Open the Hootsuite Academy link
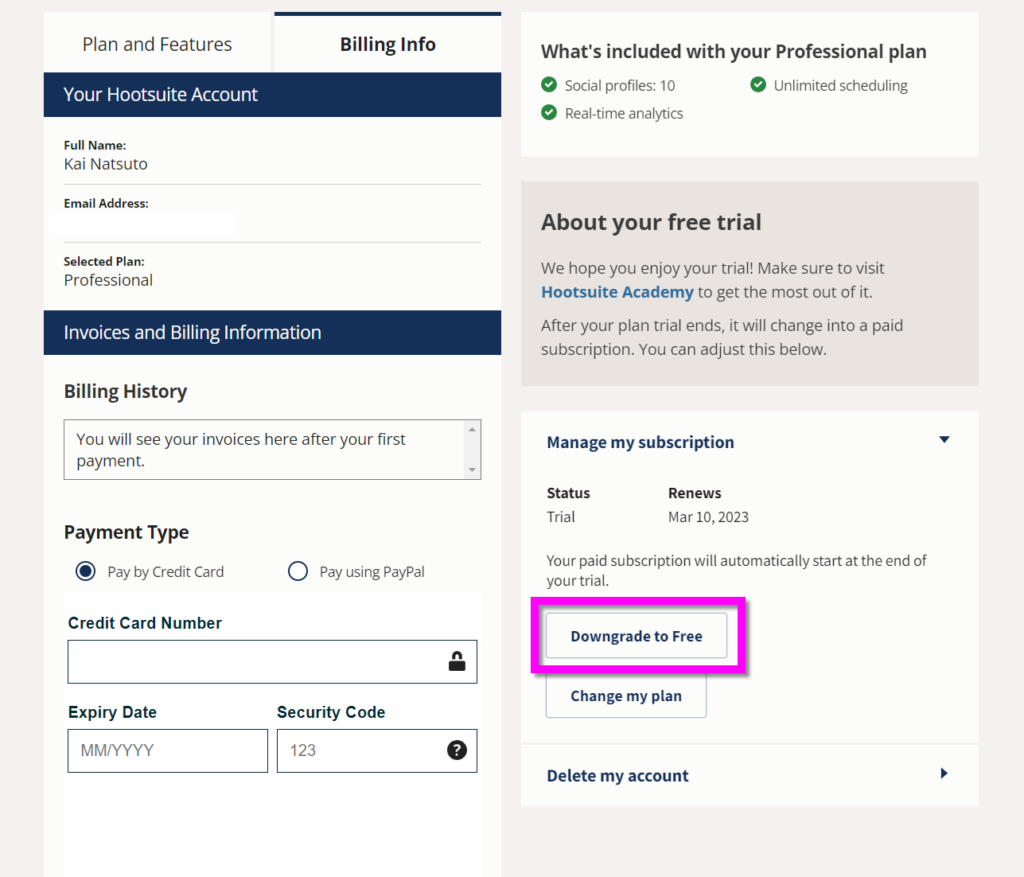1024x877 pixels. (x=617, y=292)
